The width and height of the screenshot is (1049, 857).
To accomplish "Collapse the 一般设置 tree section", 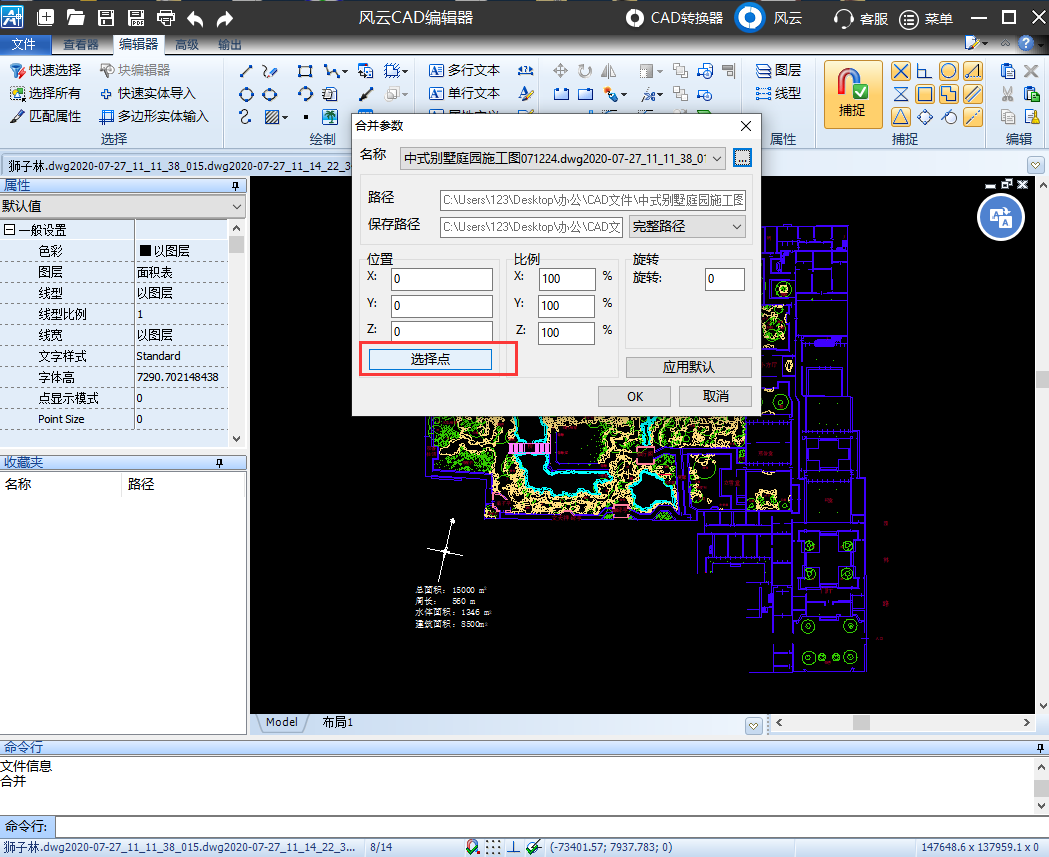I will point(9,230).
